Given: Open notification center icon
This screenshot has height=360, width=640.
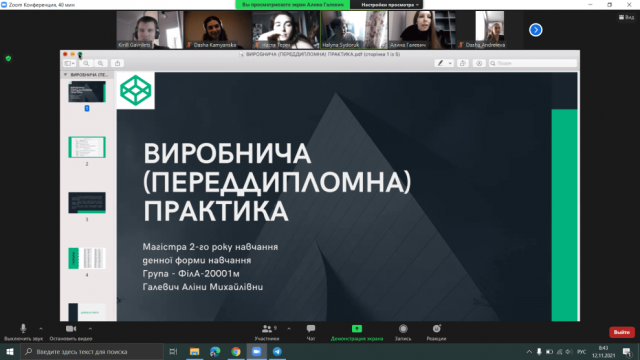Looking at the screenshot, I should [x=627, y=351].
